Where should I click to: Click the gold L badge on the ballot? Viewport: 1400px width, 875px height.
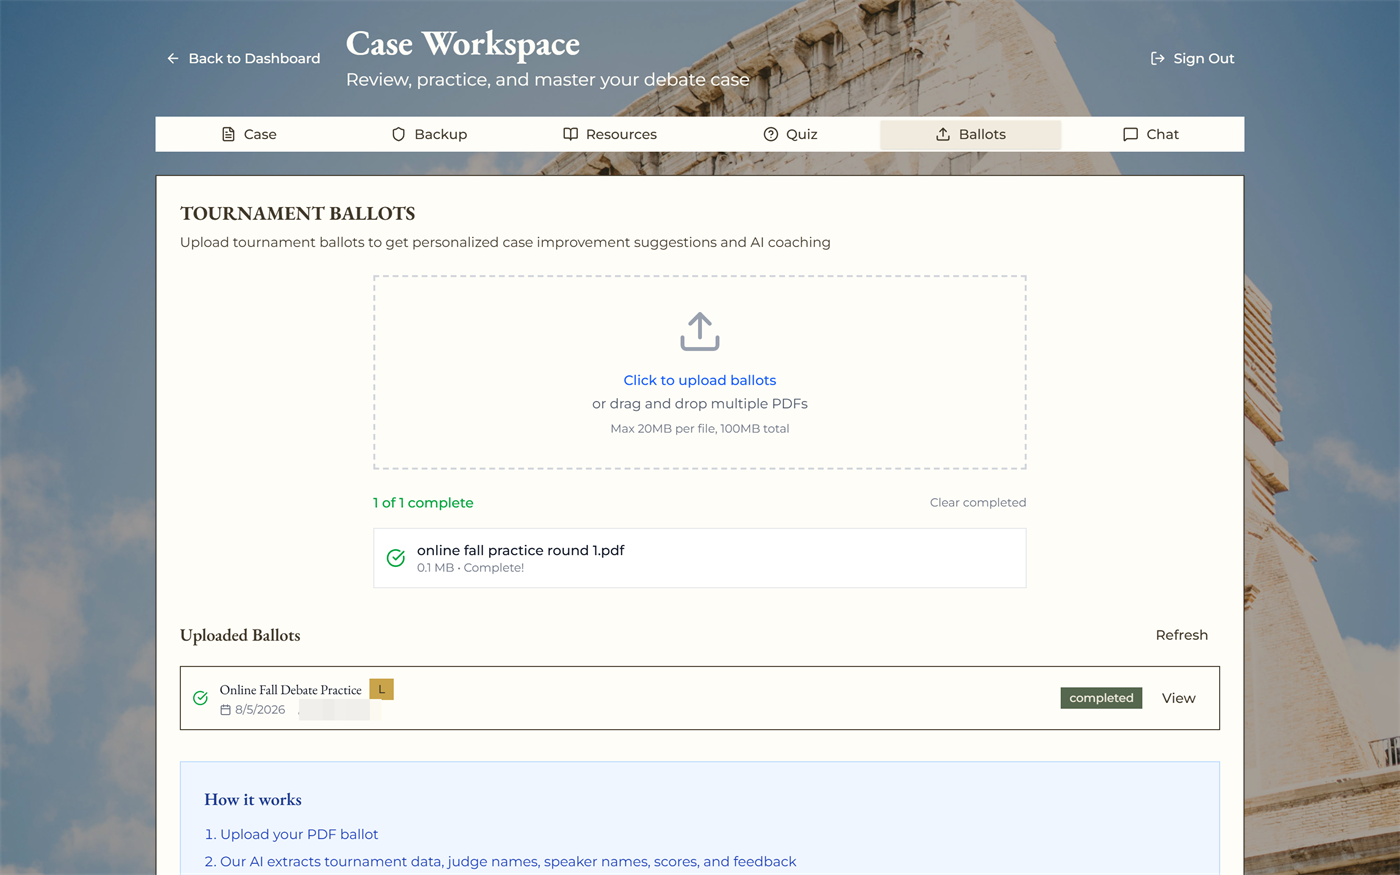point(381,689)
